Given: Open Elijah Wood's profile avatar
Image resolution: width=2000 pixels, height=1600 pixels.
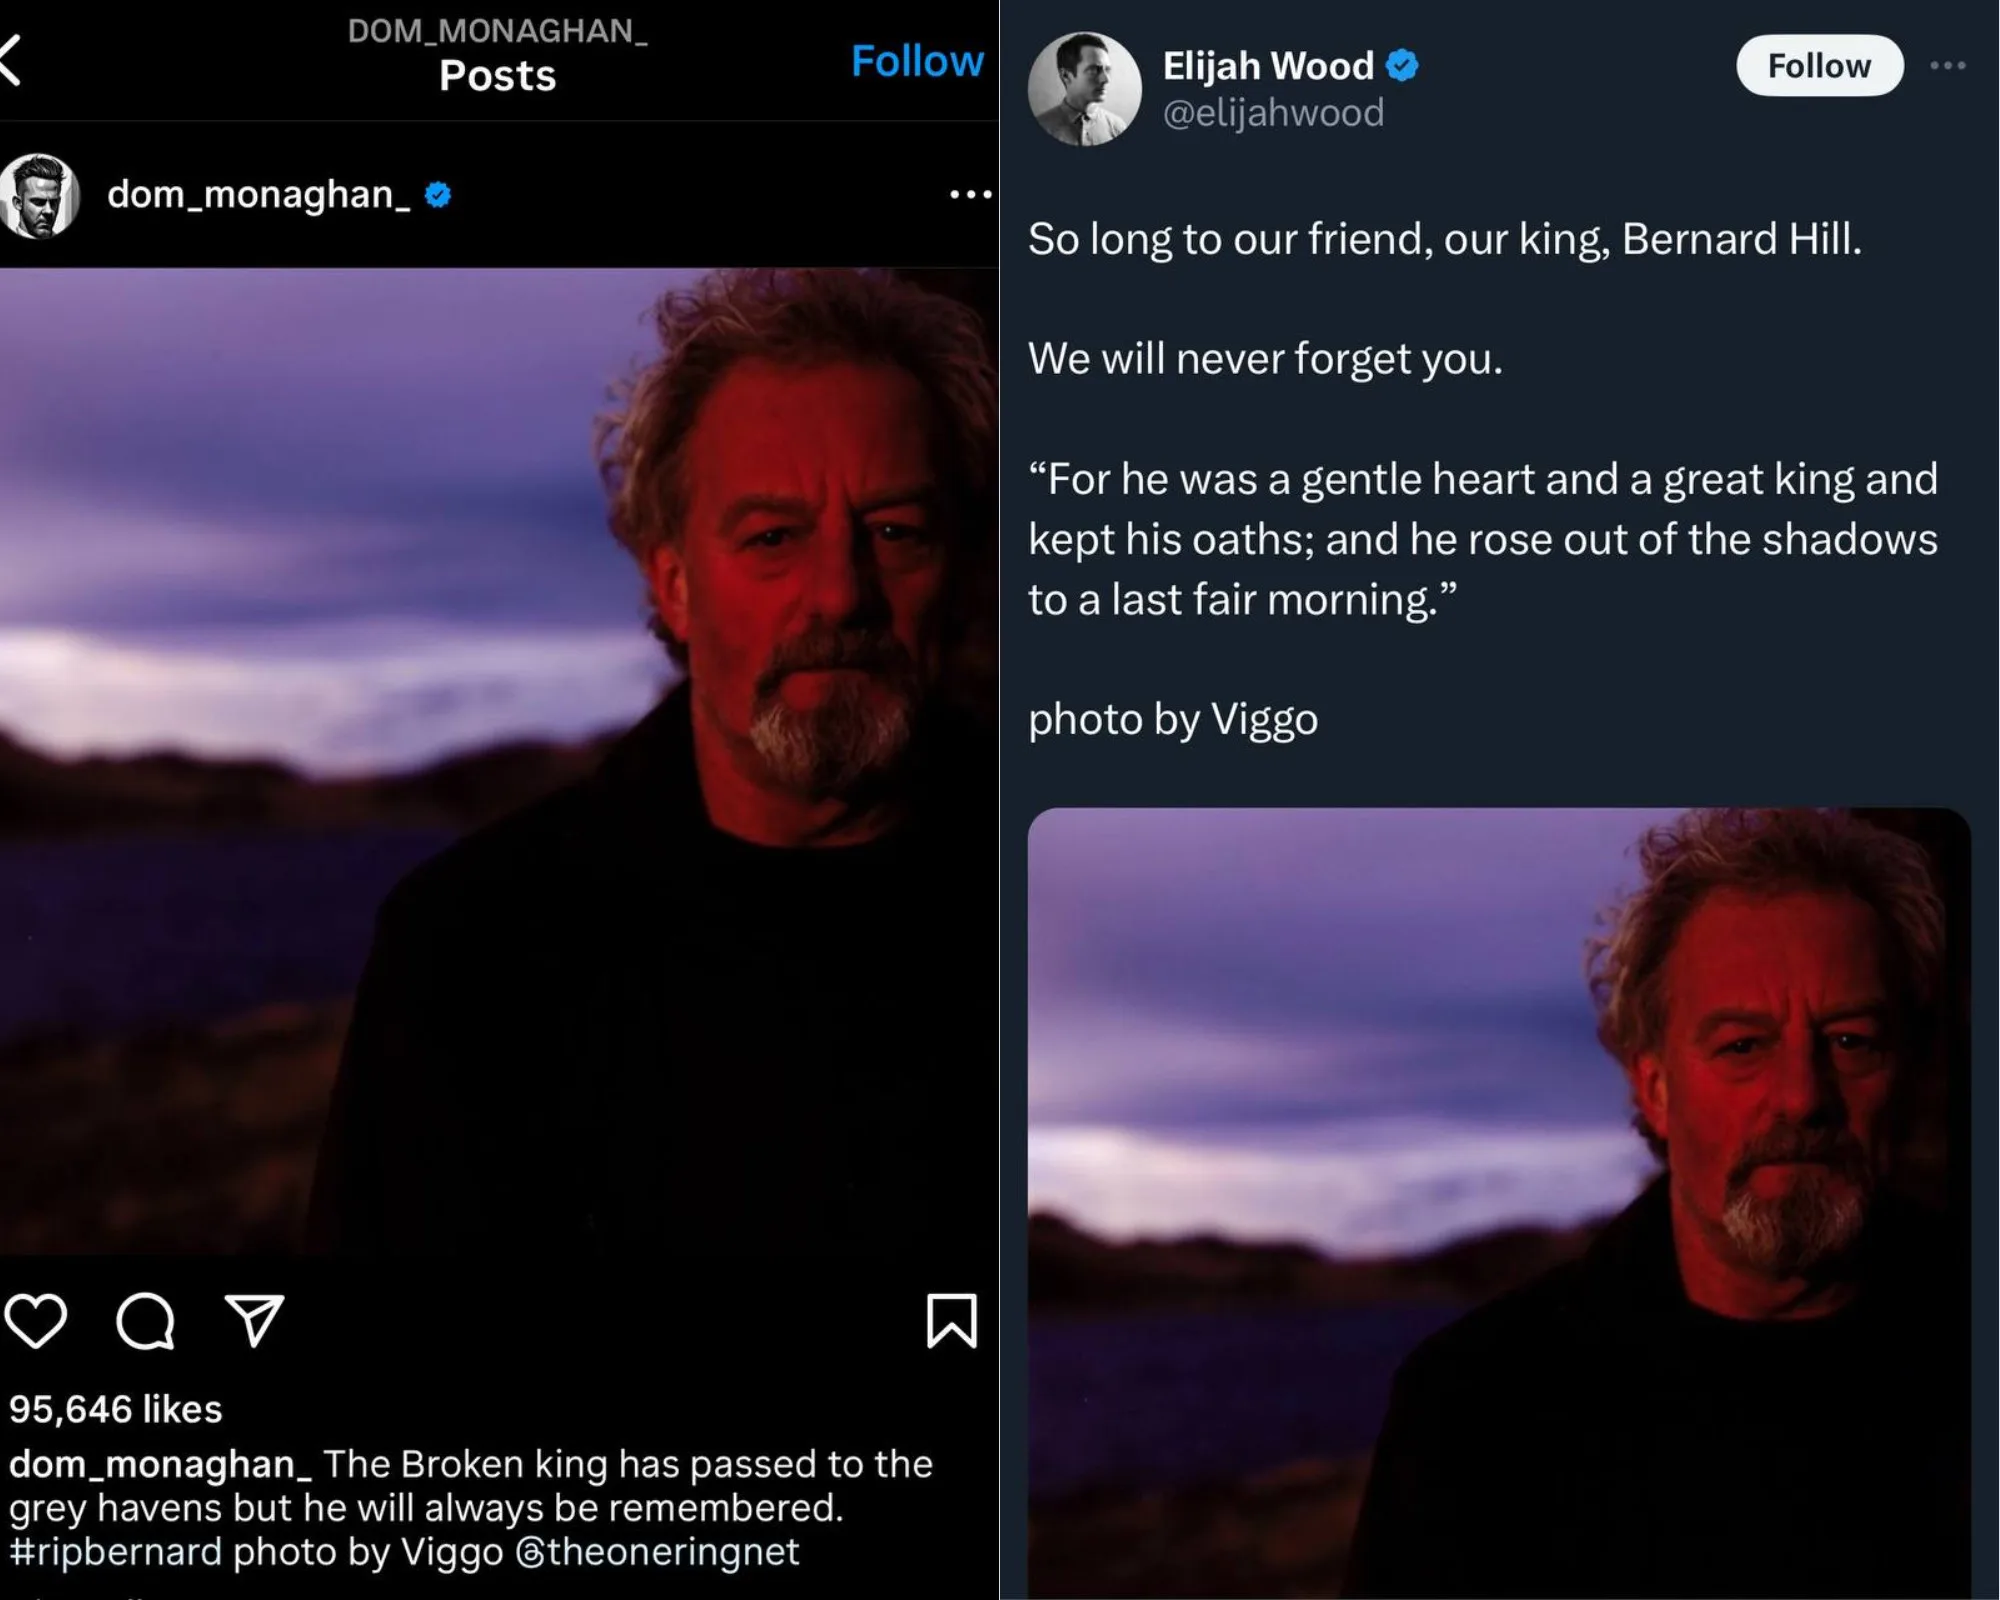Looking at the screenshot, I should pyautogui.click(x=1085, y=89).
